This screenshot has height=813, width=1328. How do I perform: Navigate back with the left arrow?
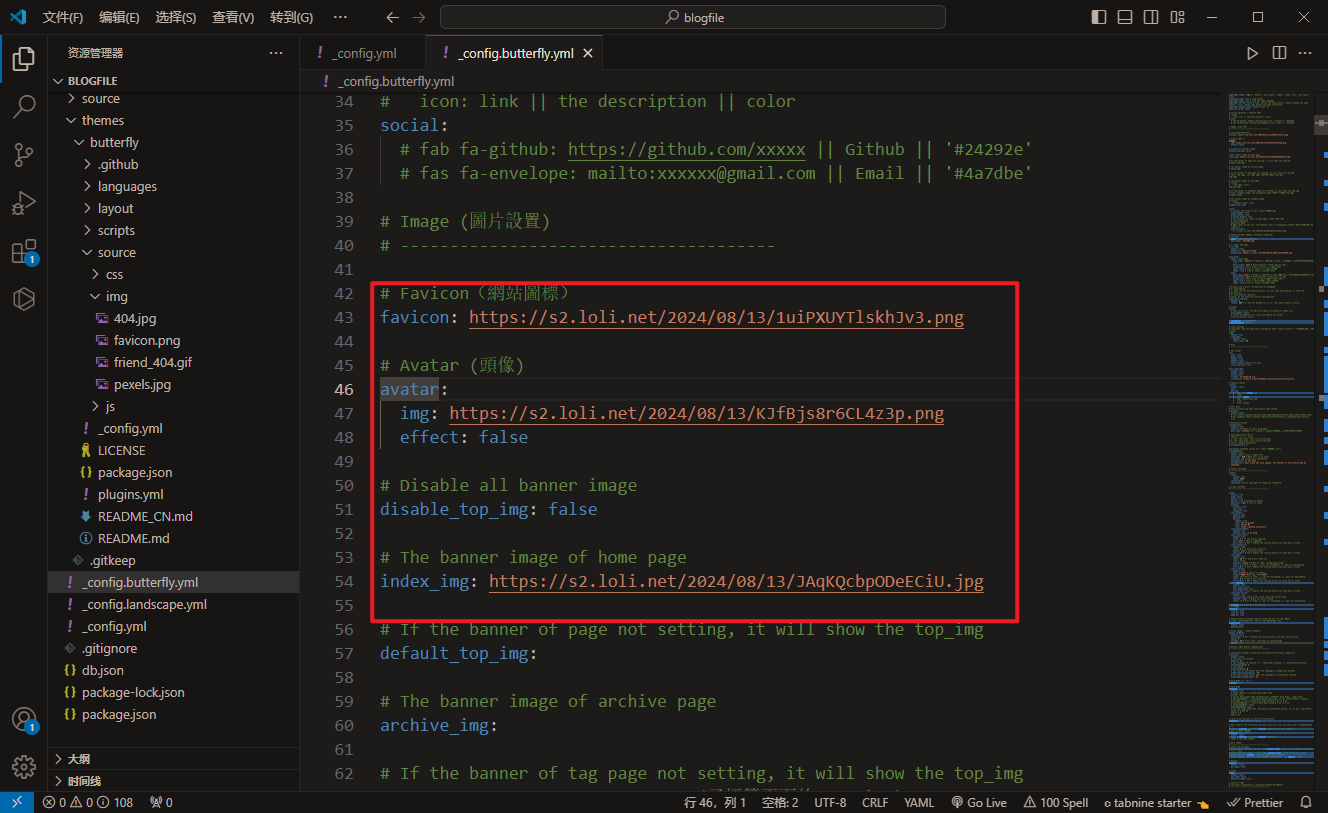coord(393,17)
